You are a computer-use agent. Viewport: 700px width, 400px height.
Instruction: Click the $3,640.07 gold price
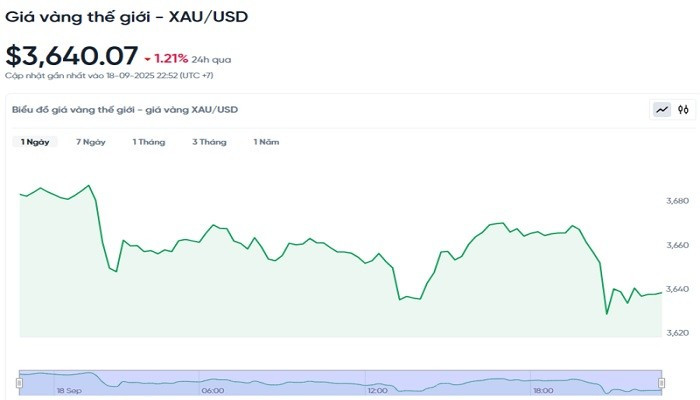(x=71, y=56)
